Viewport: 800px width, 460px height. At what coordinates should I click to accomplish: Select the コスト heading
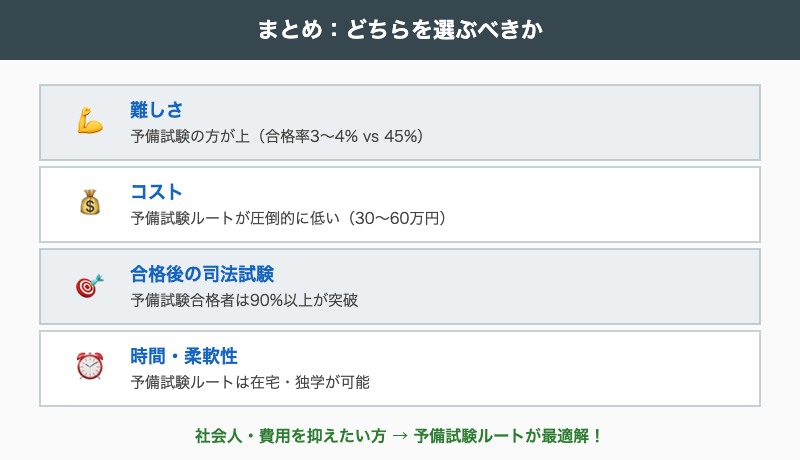pos(157,192)
